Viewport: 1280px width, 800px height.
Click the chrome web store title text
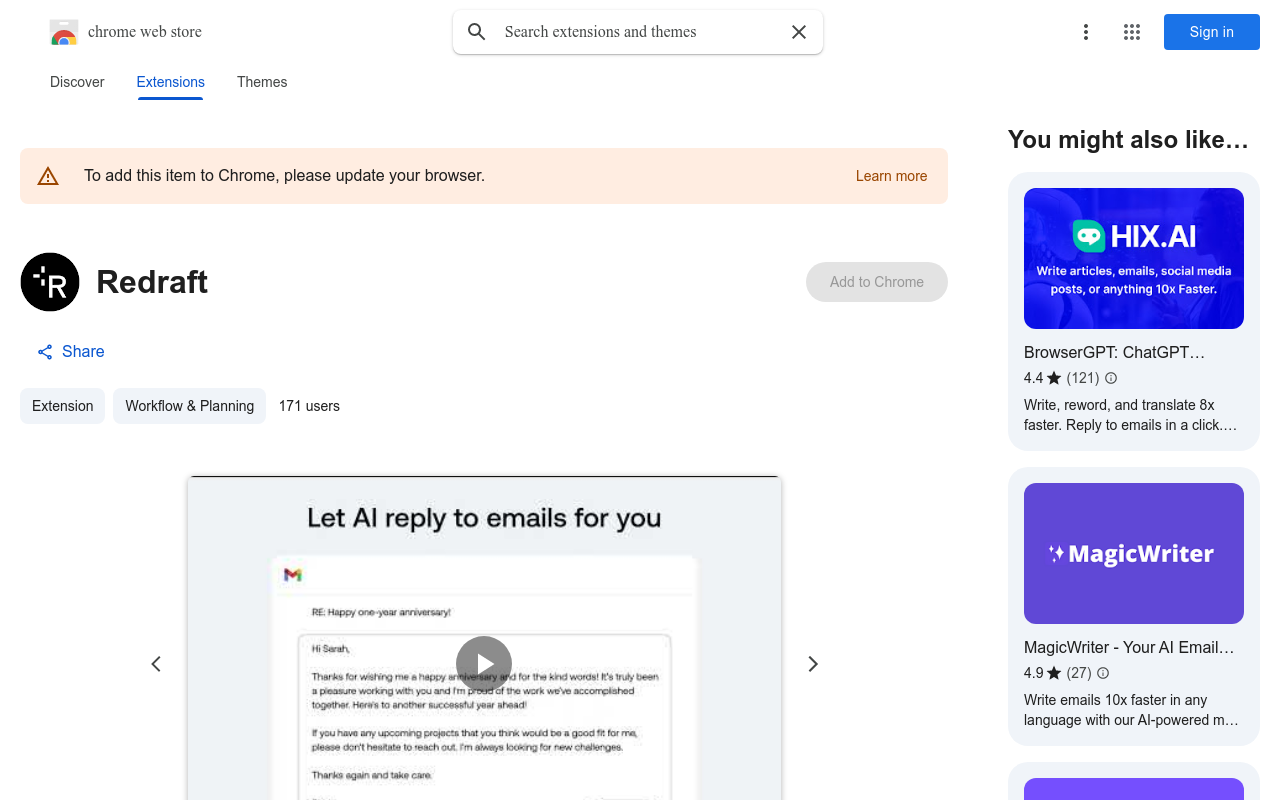pyautogui.click(x=145, y=32)
